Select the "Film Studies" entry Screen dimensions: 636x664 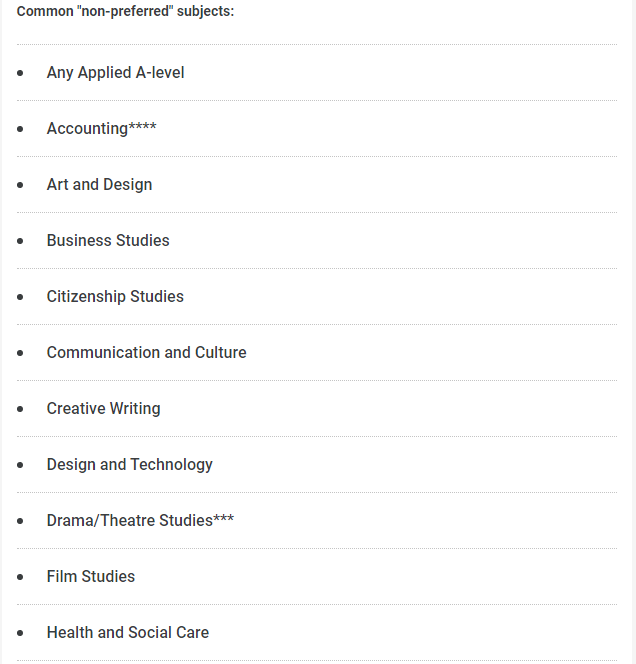click(x=90, y=577)
